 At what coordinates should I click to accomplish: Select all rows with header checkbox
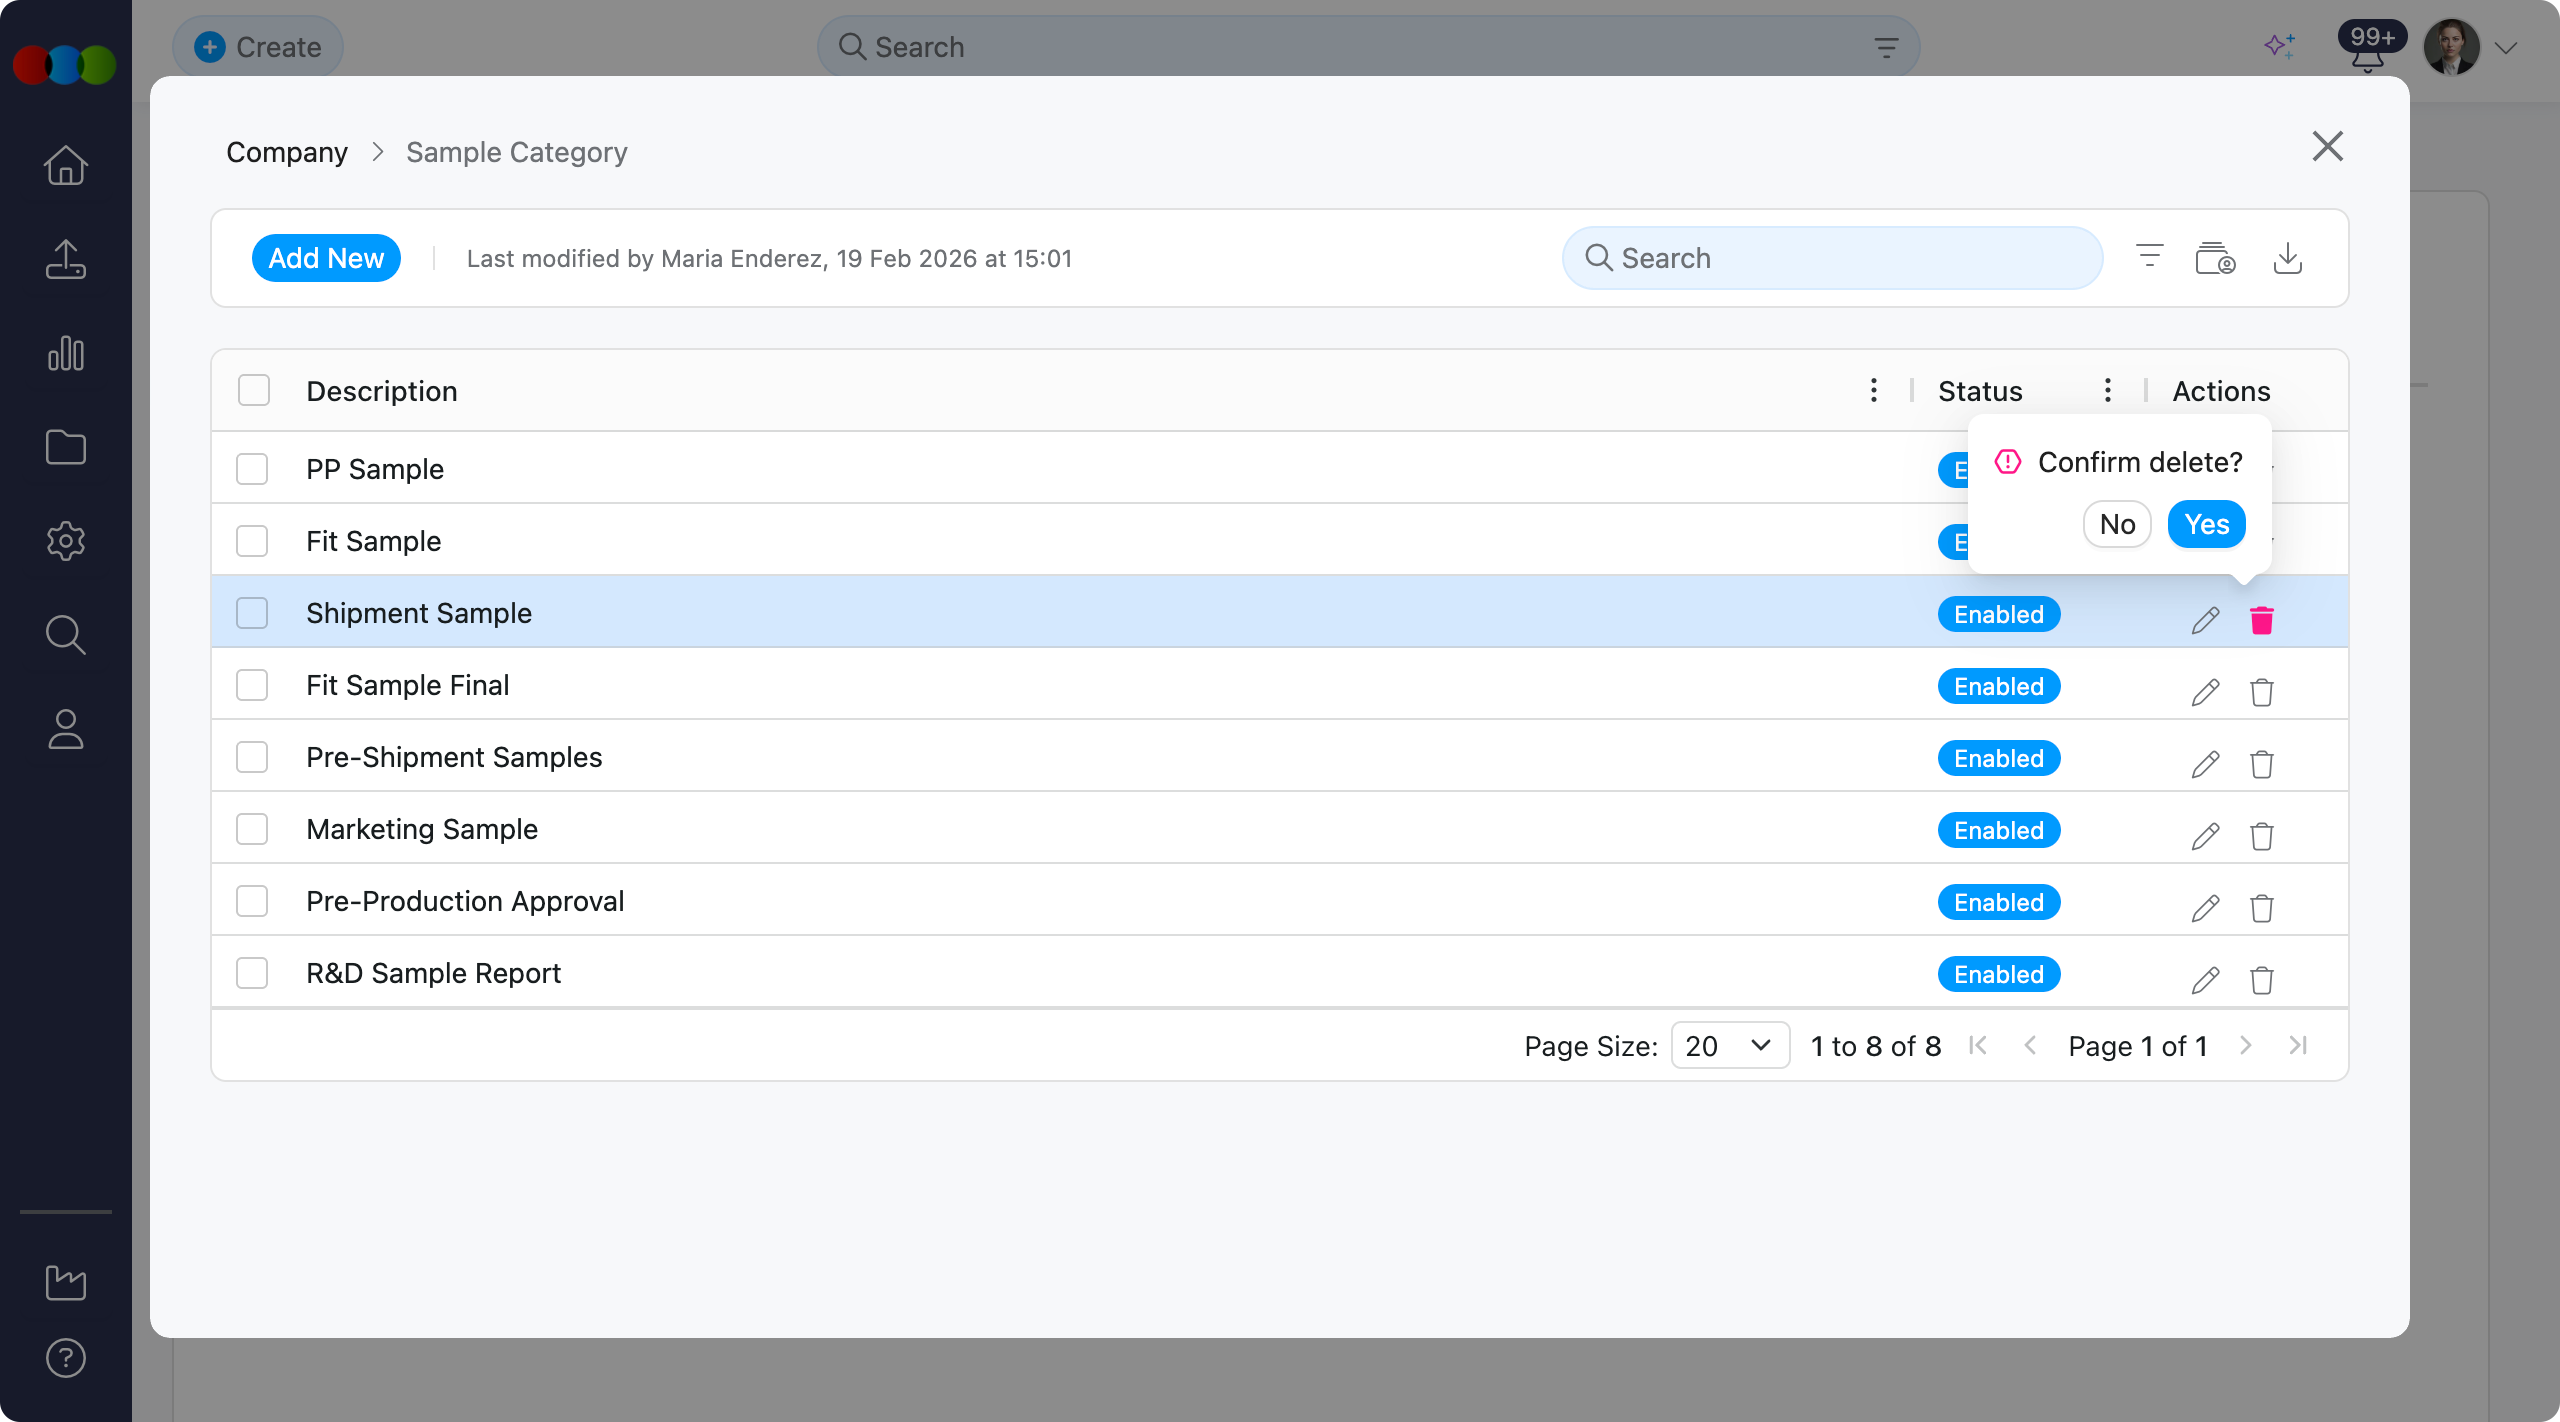(x=252, y=390)
